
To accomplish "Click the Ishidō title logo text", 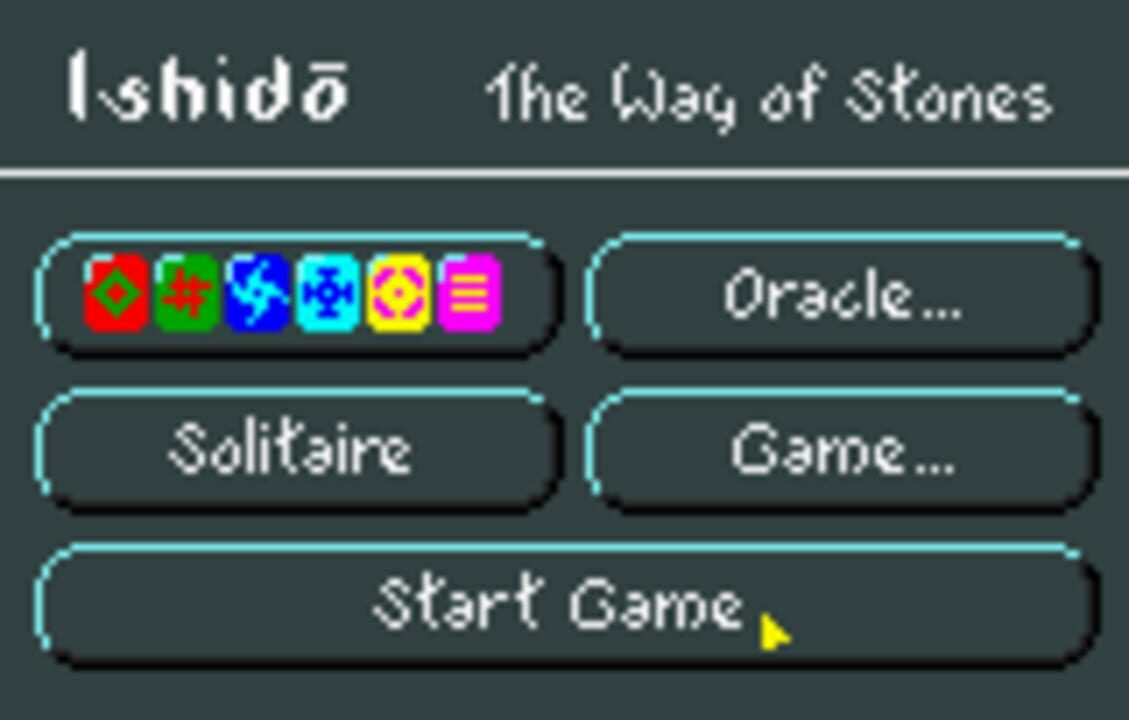I will tap(210, 87).
